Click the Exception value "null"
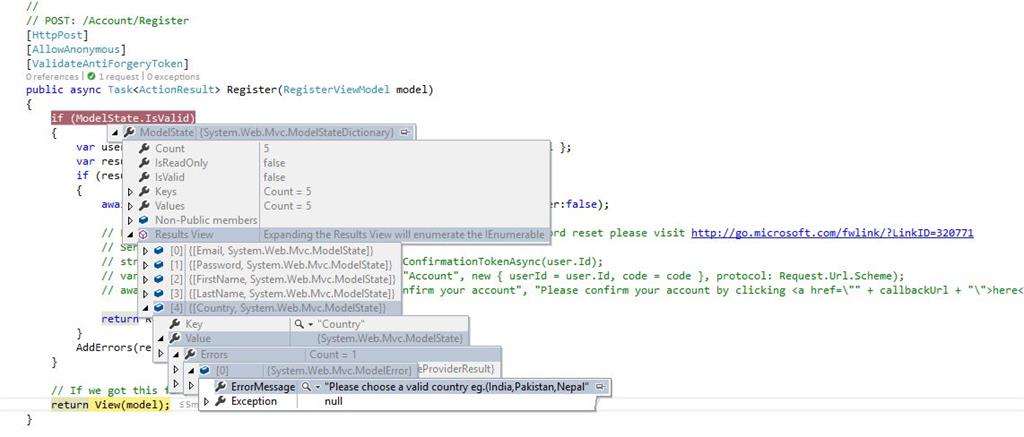This screenshot has width=1024, height=437. pyautogui.click(x=334, y=401)
